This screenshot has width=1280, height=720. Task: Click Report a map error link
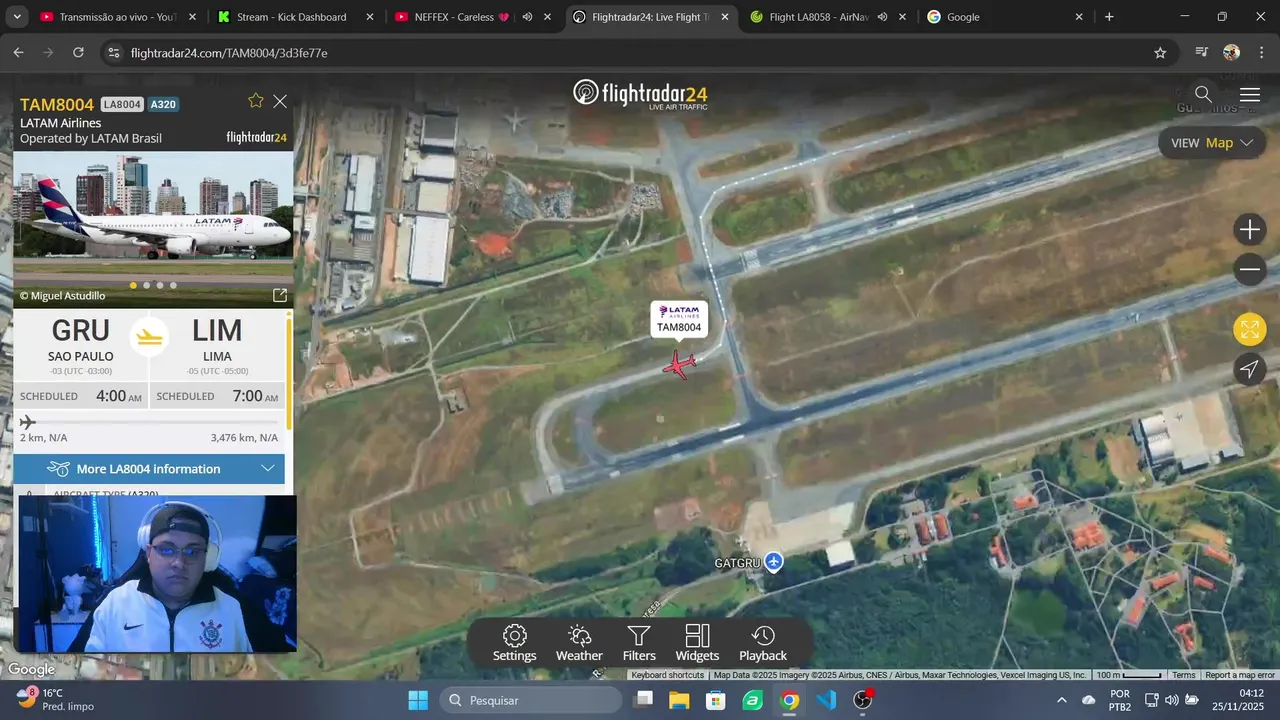(x=1239, y=675)
